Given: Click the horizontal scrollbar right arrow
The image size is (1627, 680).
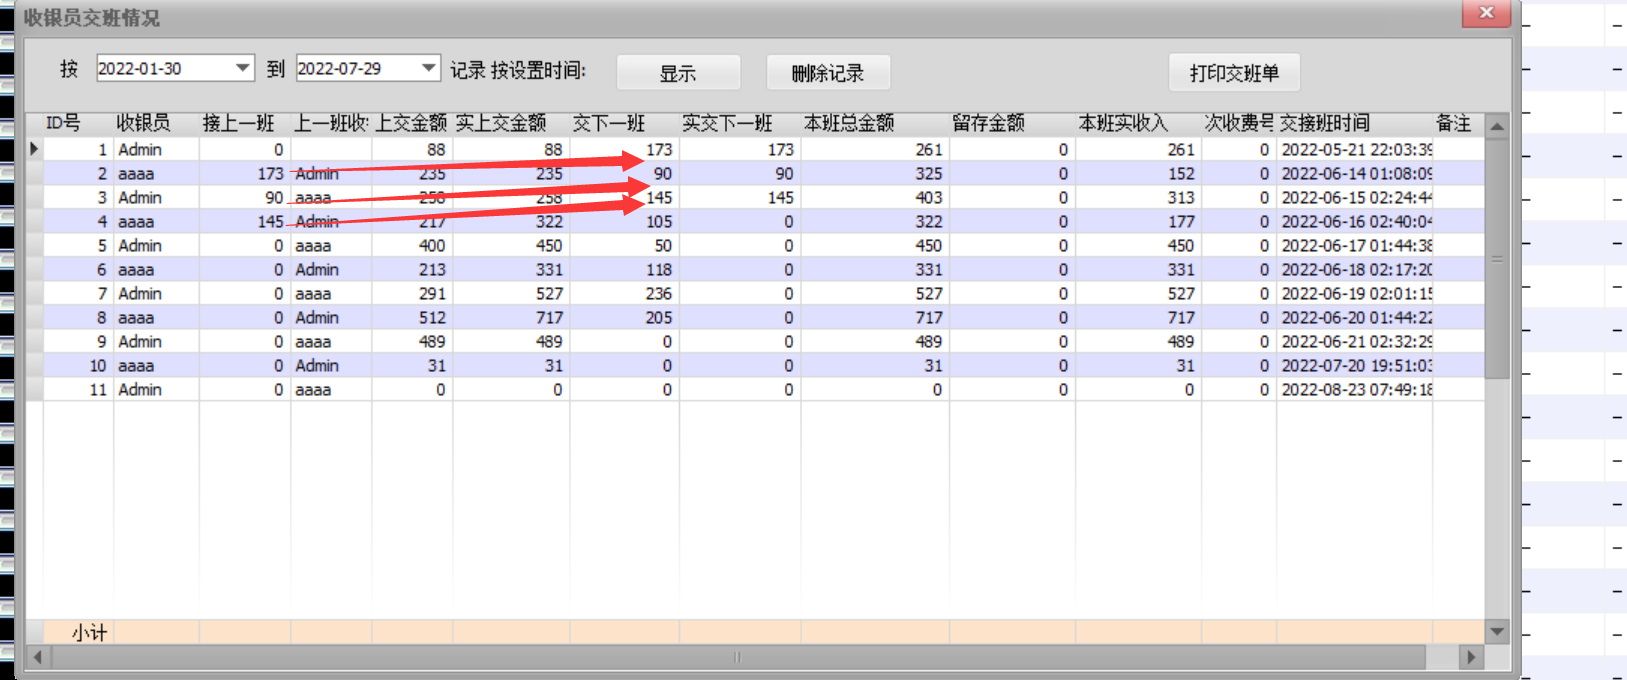Looking at the screenshot, I should pyautogui.click(x=1470, y=657).
